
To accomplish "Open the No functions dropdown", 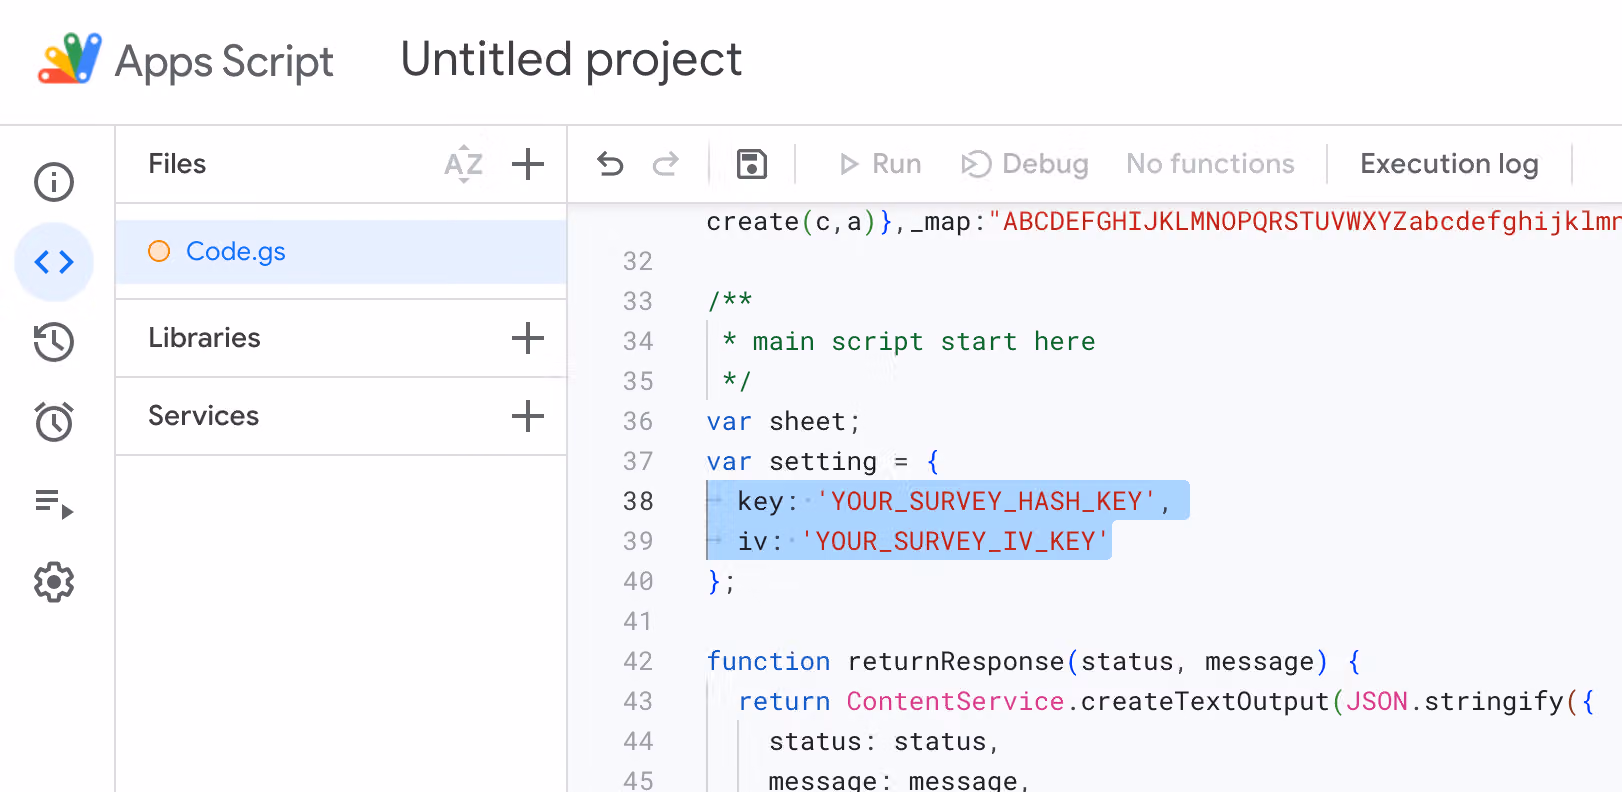I will [1210, 164].
